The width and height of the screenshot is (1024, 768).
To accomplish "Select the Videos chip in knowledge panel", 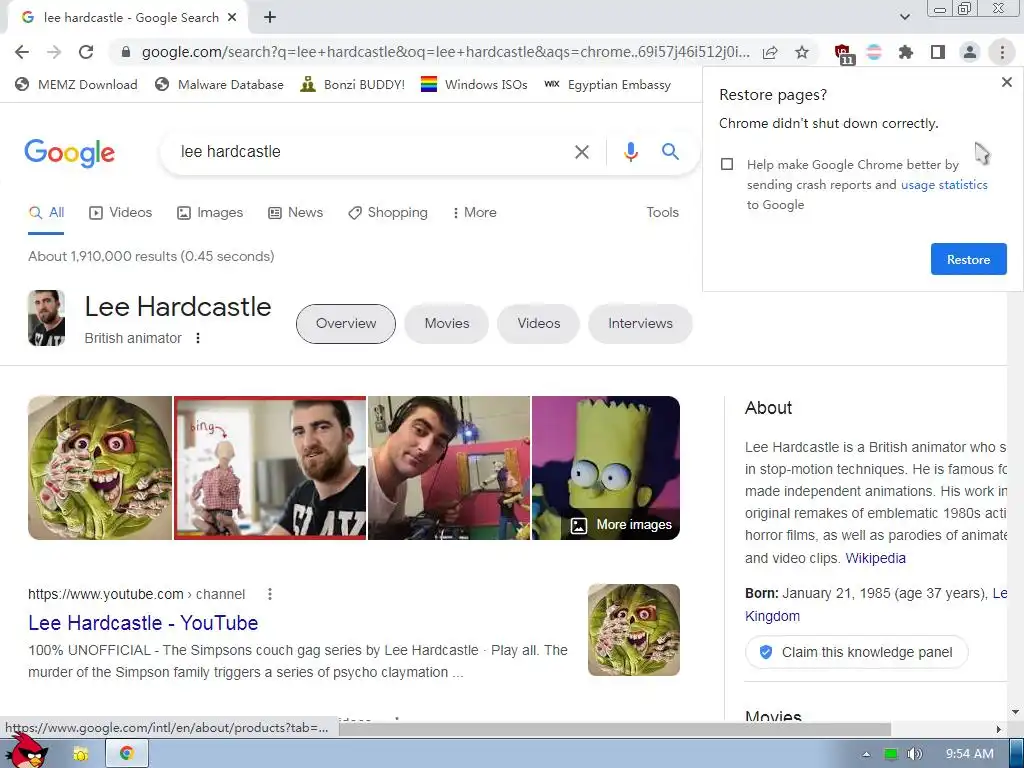I will pyautogui.click(x=539, y=324).
